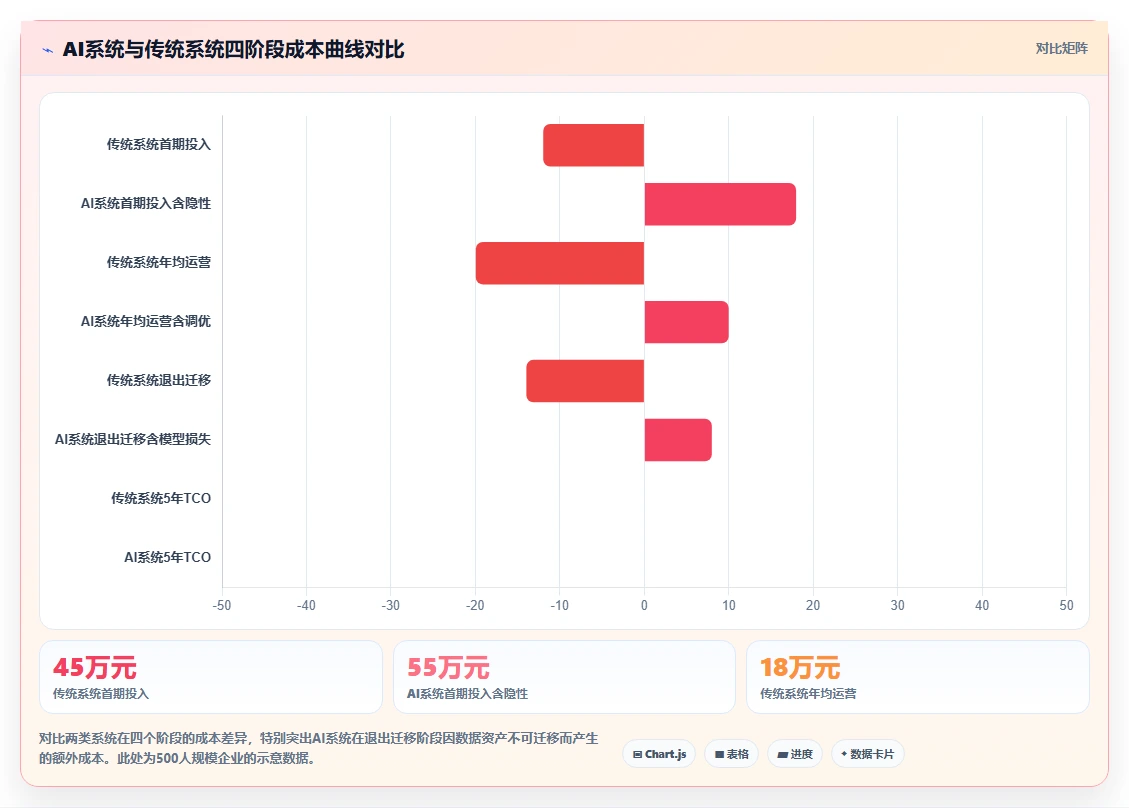Image resolution: width=1129 pixels, height=808 pixels.
Task: Click the -20 tick on the x-axis
Action: 475,606
